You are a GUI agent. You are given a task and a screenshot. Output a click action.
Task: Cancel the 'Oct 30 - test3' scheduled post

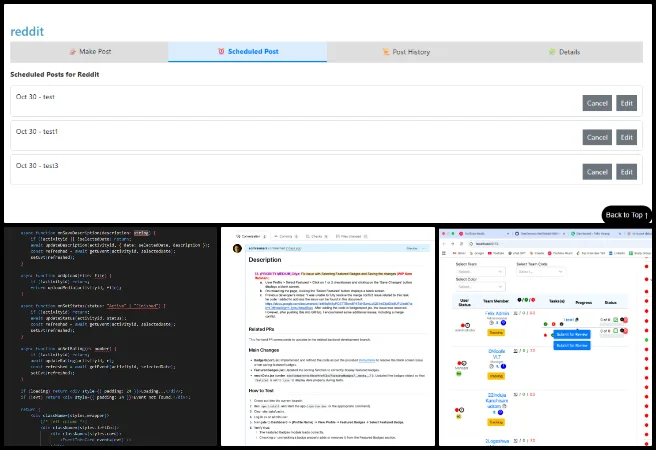coord(597,171)
